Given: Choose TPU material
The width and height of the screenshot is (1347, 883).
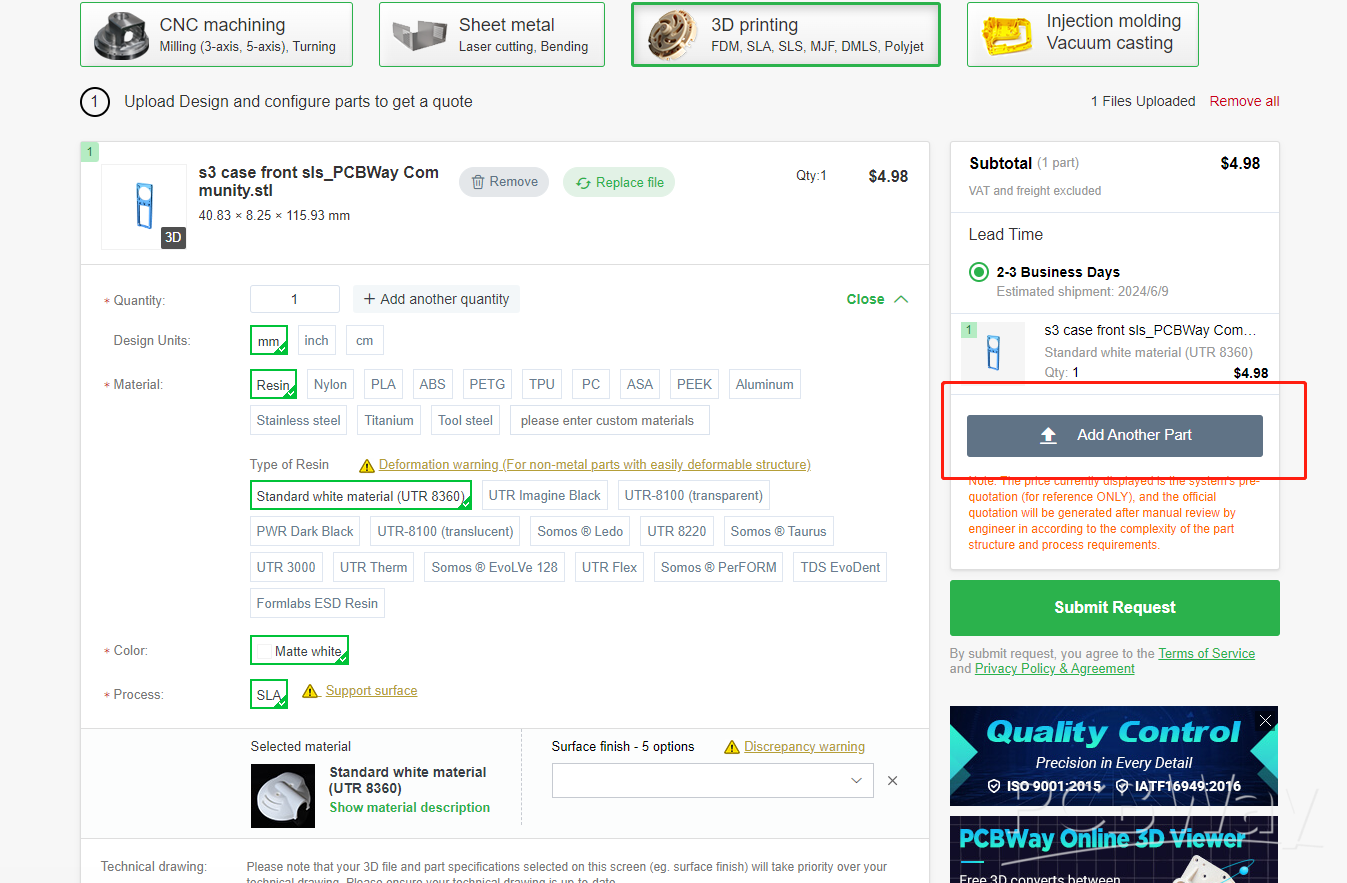Looking at the screenshot, I should [x=542, y=384].
